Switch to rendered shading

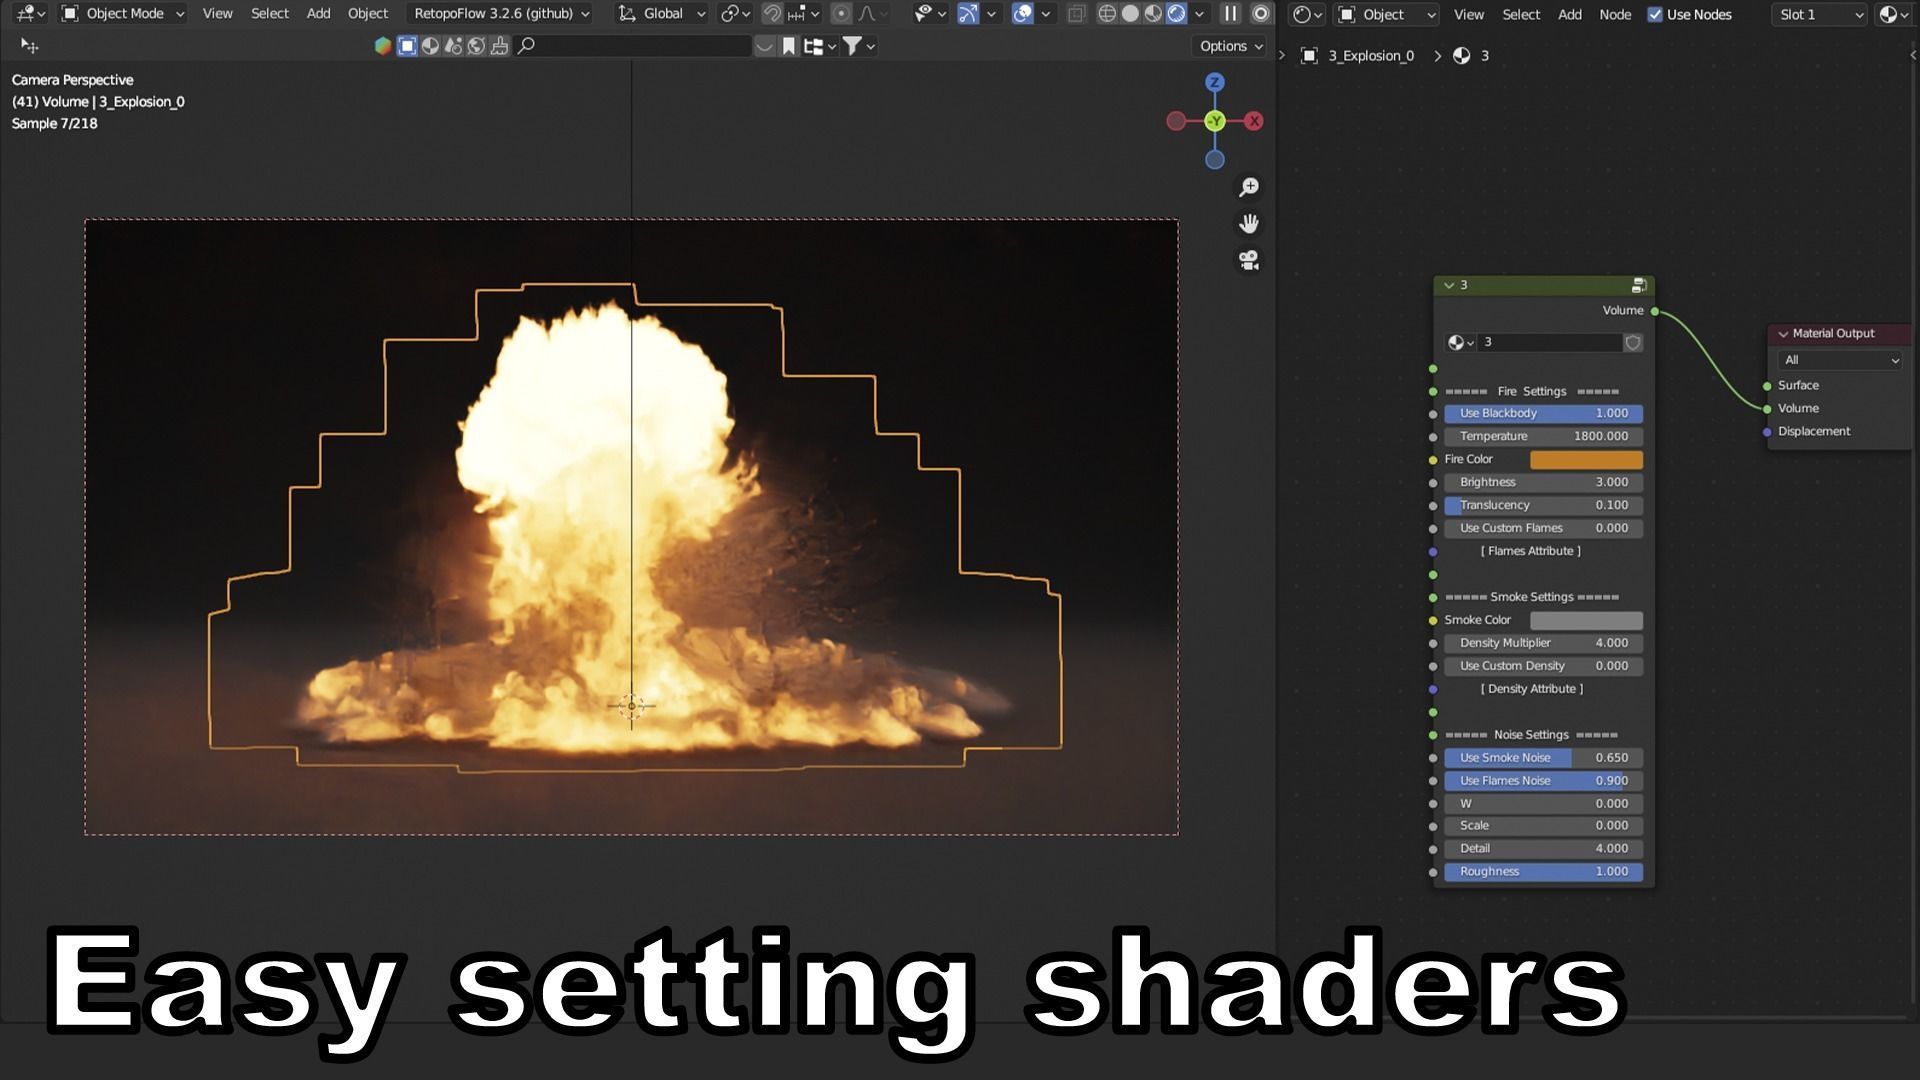[x=1176, y=14]
